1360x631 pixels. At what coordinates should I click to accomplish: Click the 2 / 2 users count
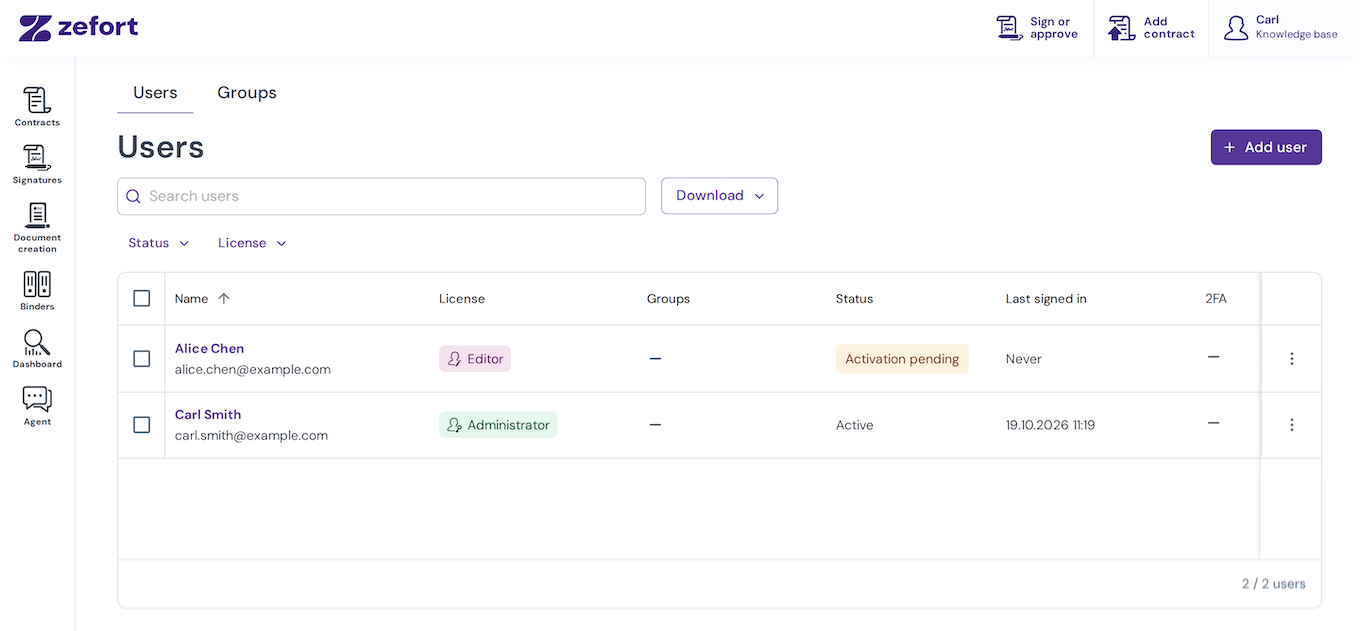point(1274,583)
